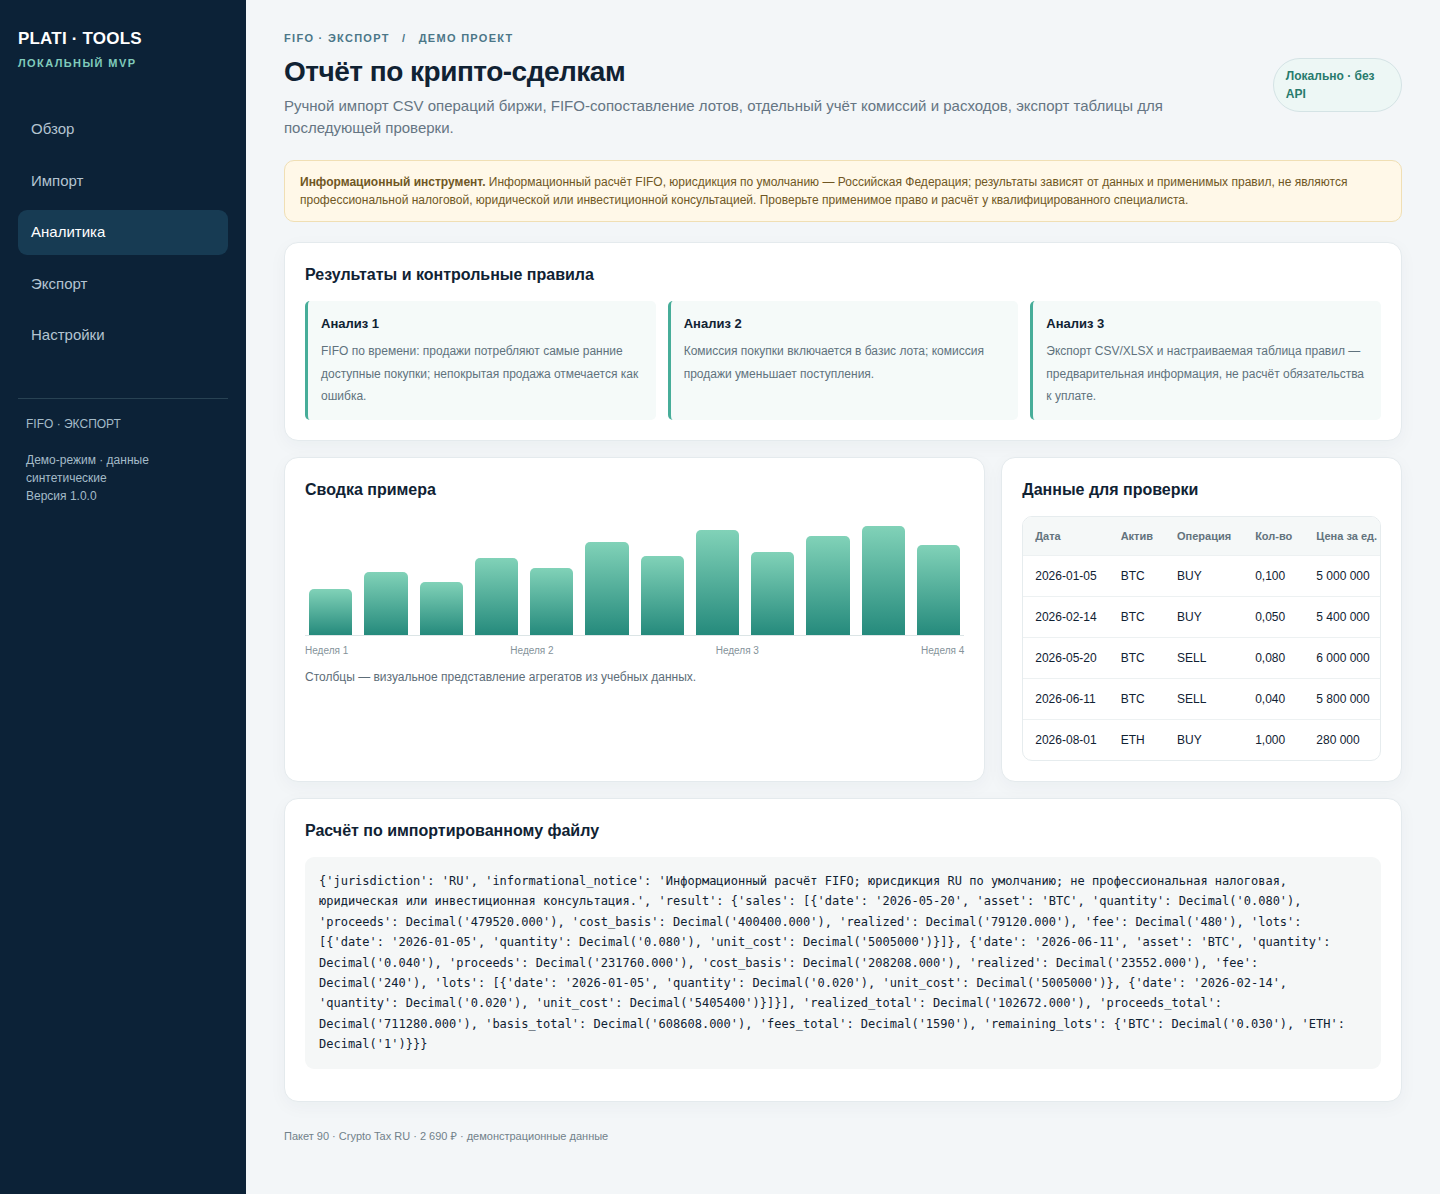Select the date cell 2026-08-01
Image resolution: width=1440 pixels, height=1194 pixels.
[1066, 740]
